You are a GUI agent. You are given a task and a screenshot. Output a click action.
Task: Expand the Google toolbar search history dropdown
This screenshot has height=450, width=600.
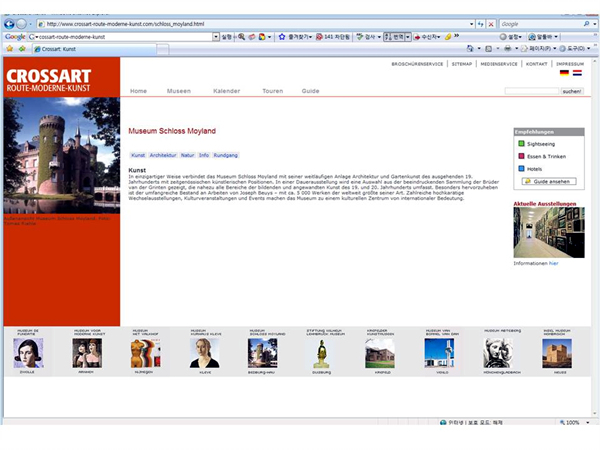pyautogui.click(x=216, y=37)
